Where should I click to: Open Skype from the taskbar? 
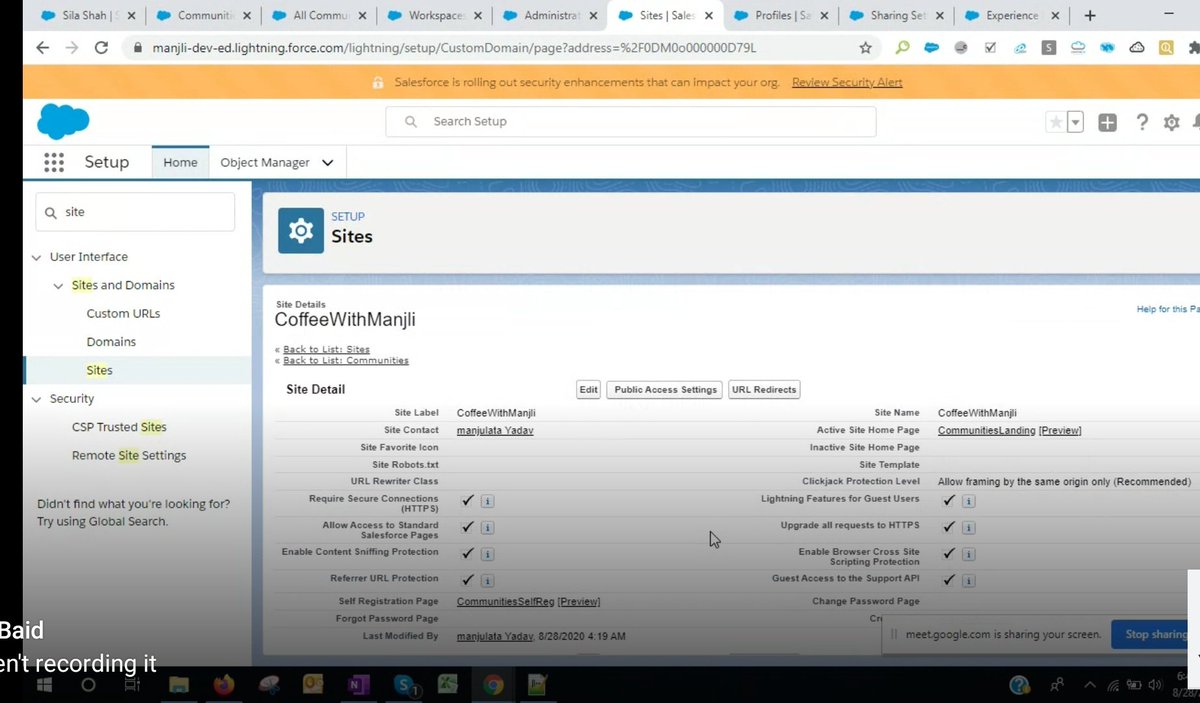coord(404,686)
